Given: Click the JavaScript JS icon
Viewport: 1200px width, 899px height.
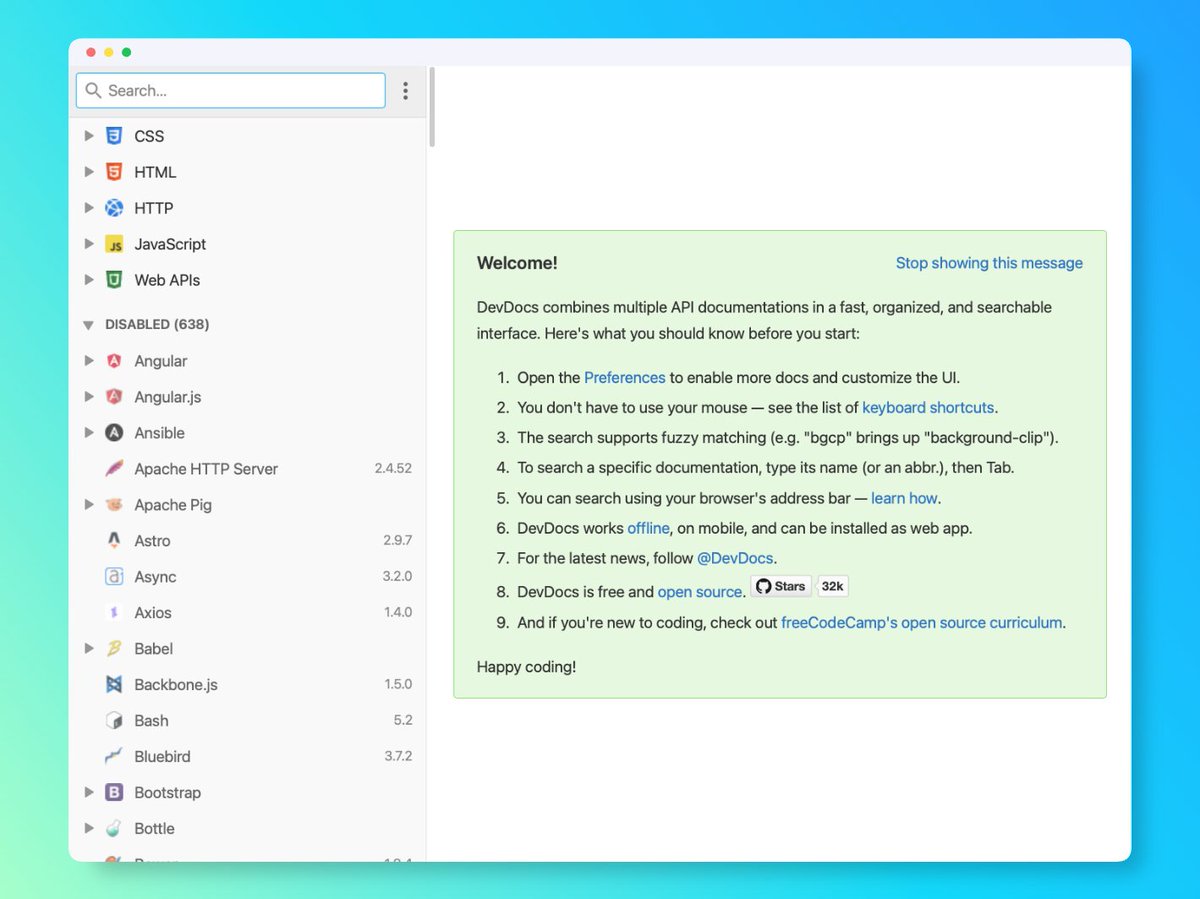Looking at the screenshot, I should (114, 244).
